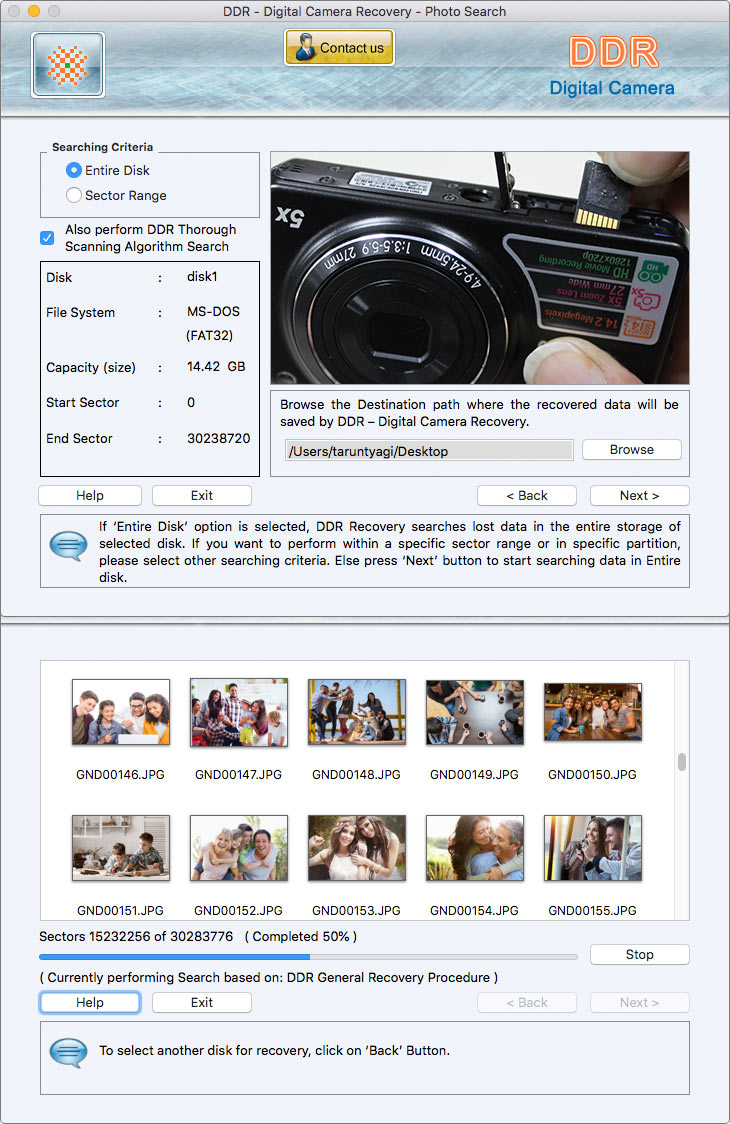This screenshot has height=1124, width=730.
Task: Click the disabled Next > button at bottom
Action: (x=640, y=1002)
